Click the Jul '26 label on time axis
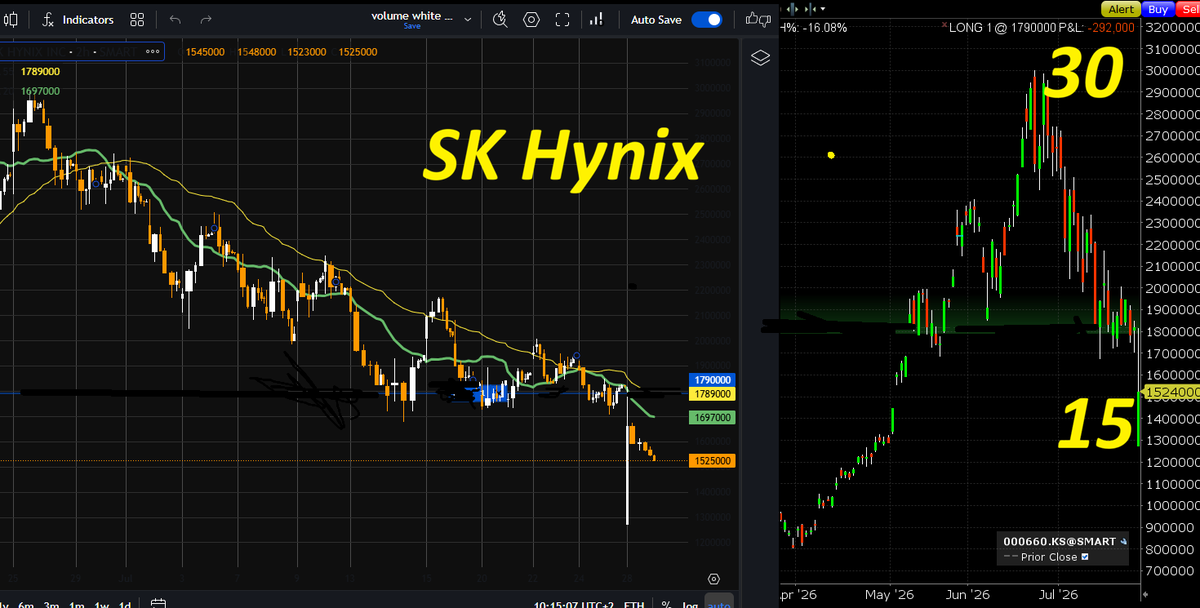The image size is (1200, 608). (1060, 595)
